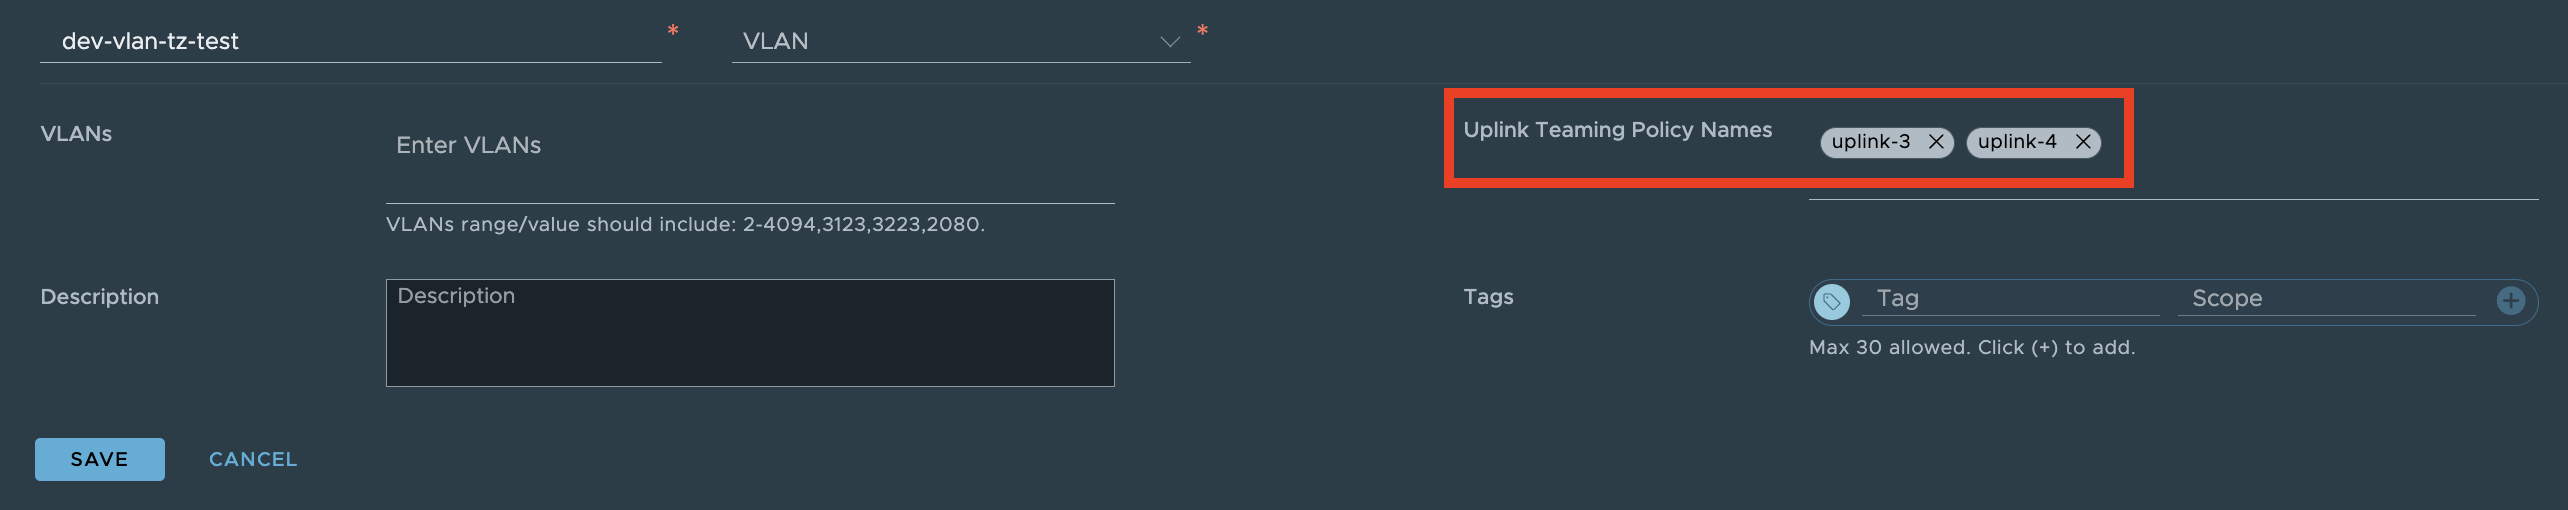
Task: Click into the Enter VLANs field
Action: pyautogui.click(x=750, y=146)
